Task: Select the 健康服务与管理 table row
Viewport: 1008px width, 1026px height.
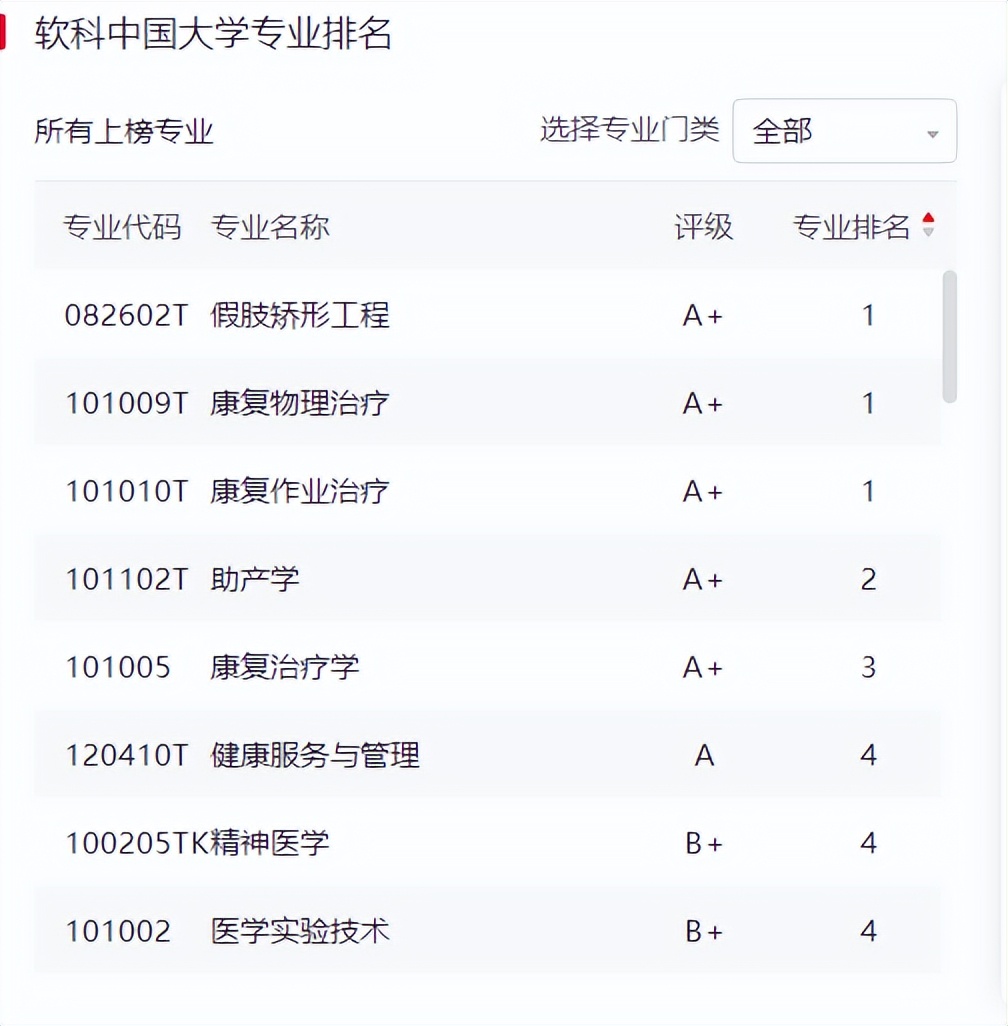Action: click(400, 755)
